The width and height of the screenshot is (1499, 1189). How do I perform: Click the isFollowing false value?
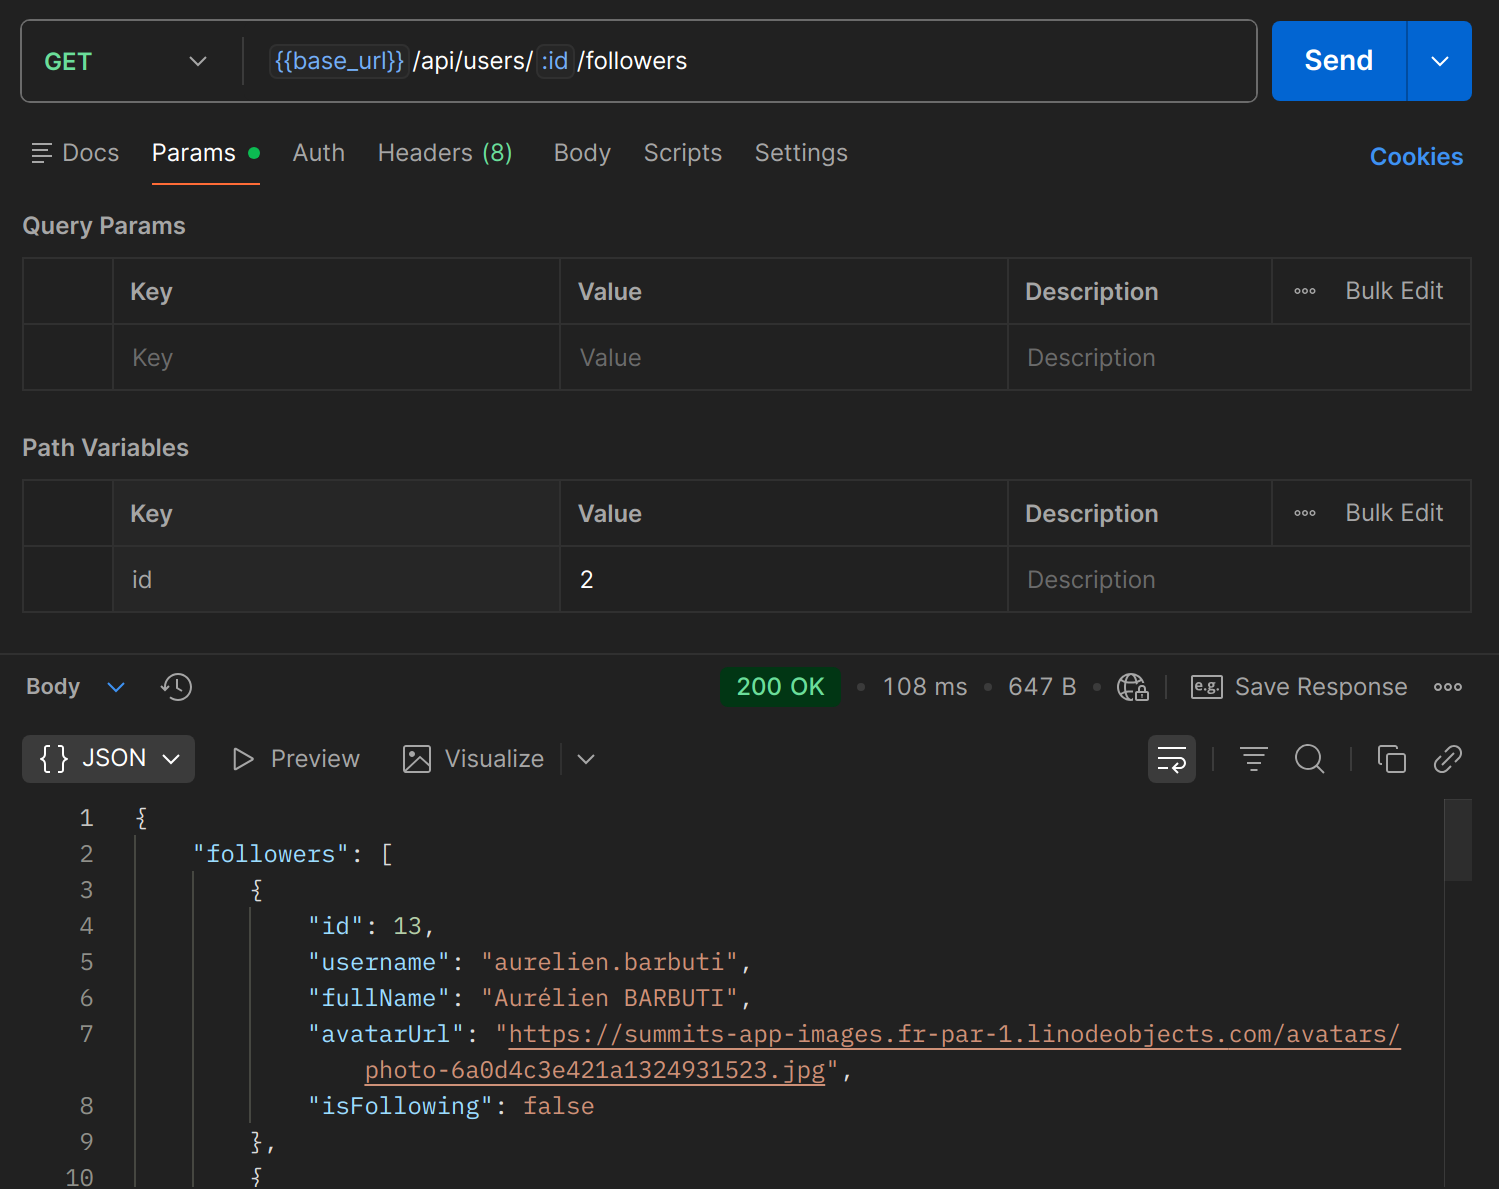(x=559, y=1106)
